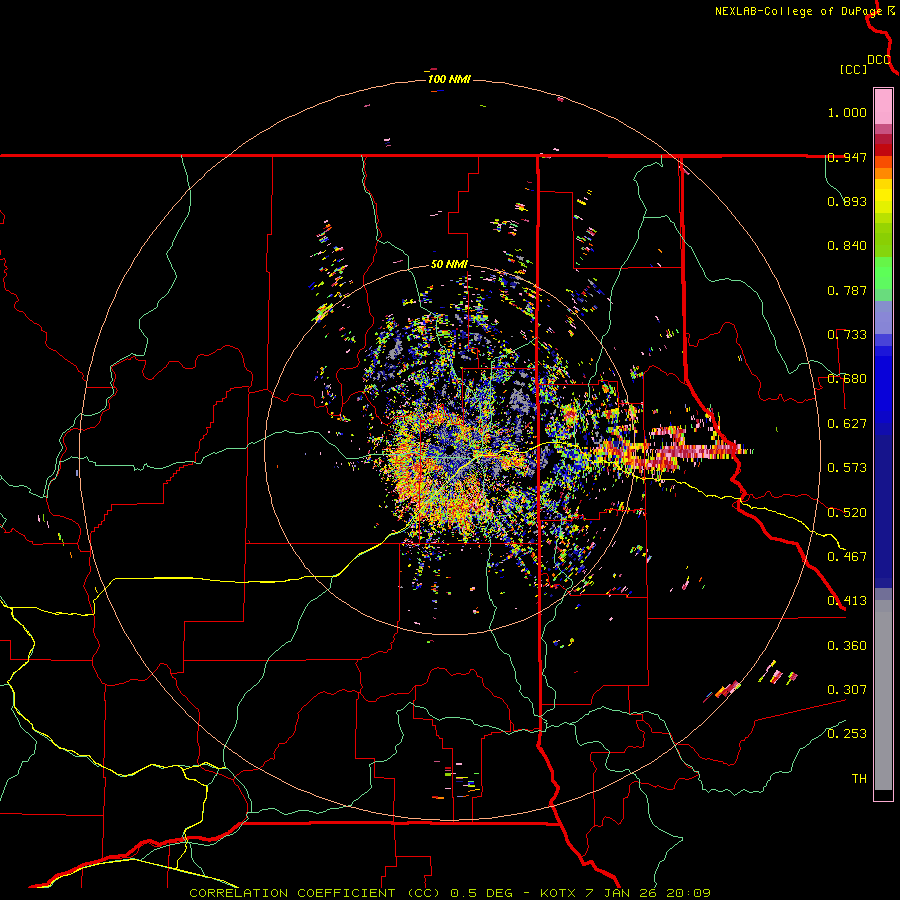Viewport: 900px width, 900px height.
Task: Select the 7 JAN 26 date text
Action: coord(622,893)
